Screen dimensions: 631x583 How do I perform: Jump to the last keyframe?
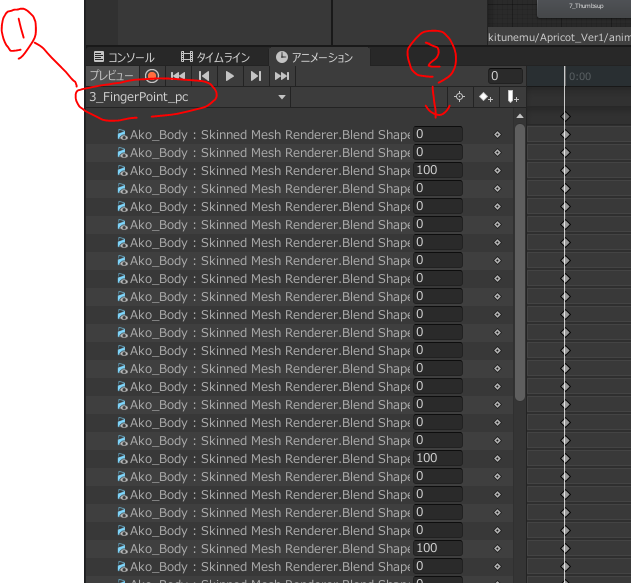point(282,76)
